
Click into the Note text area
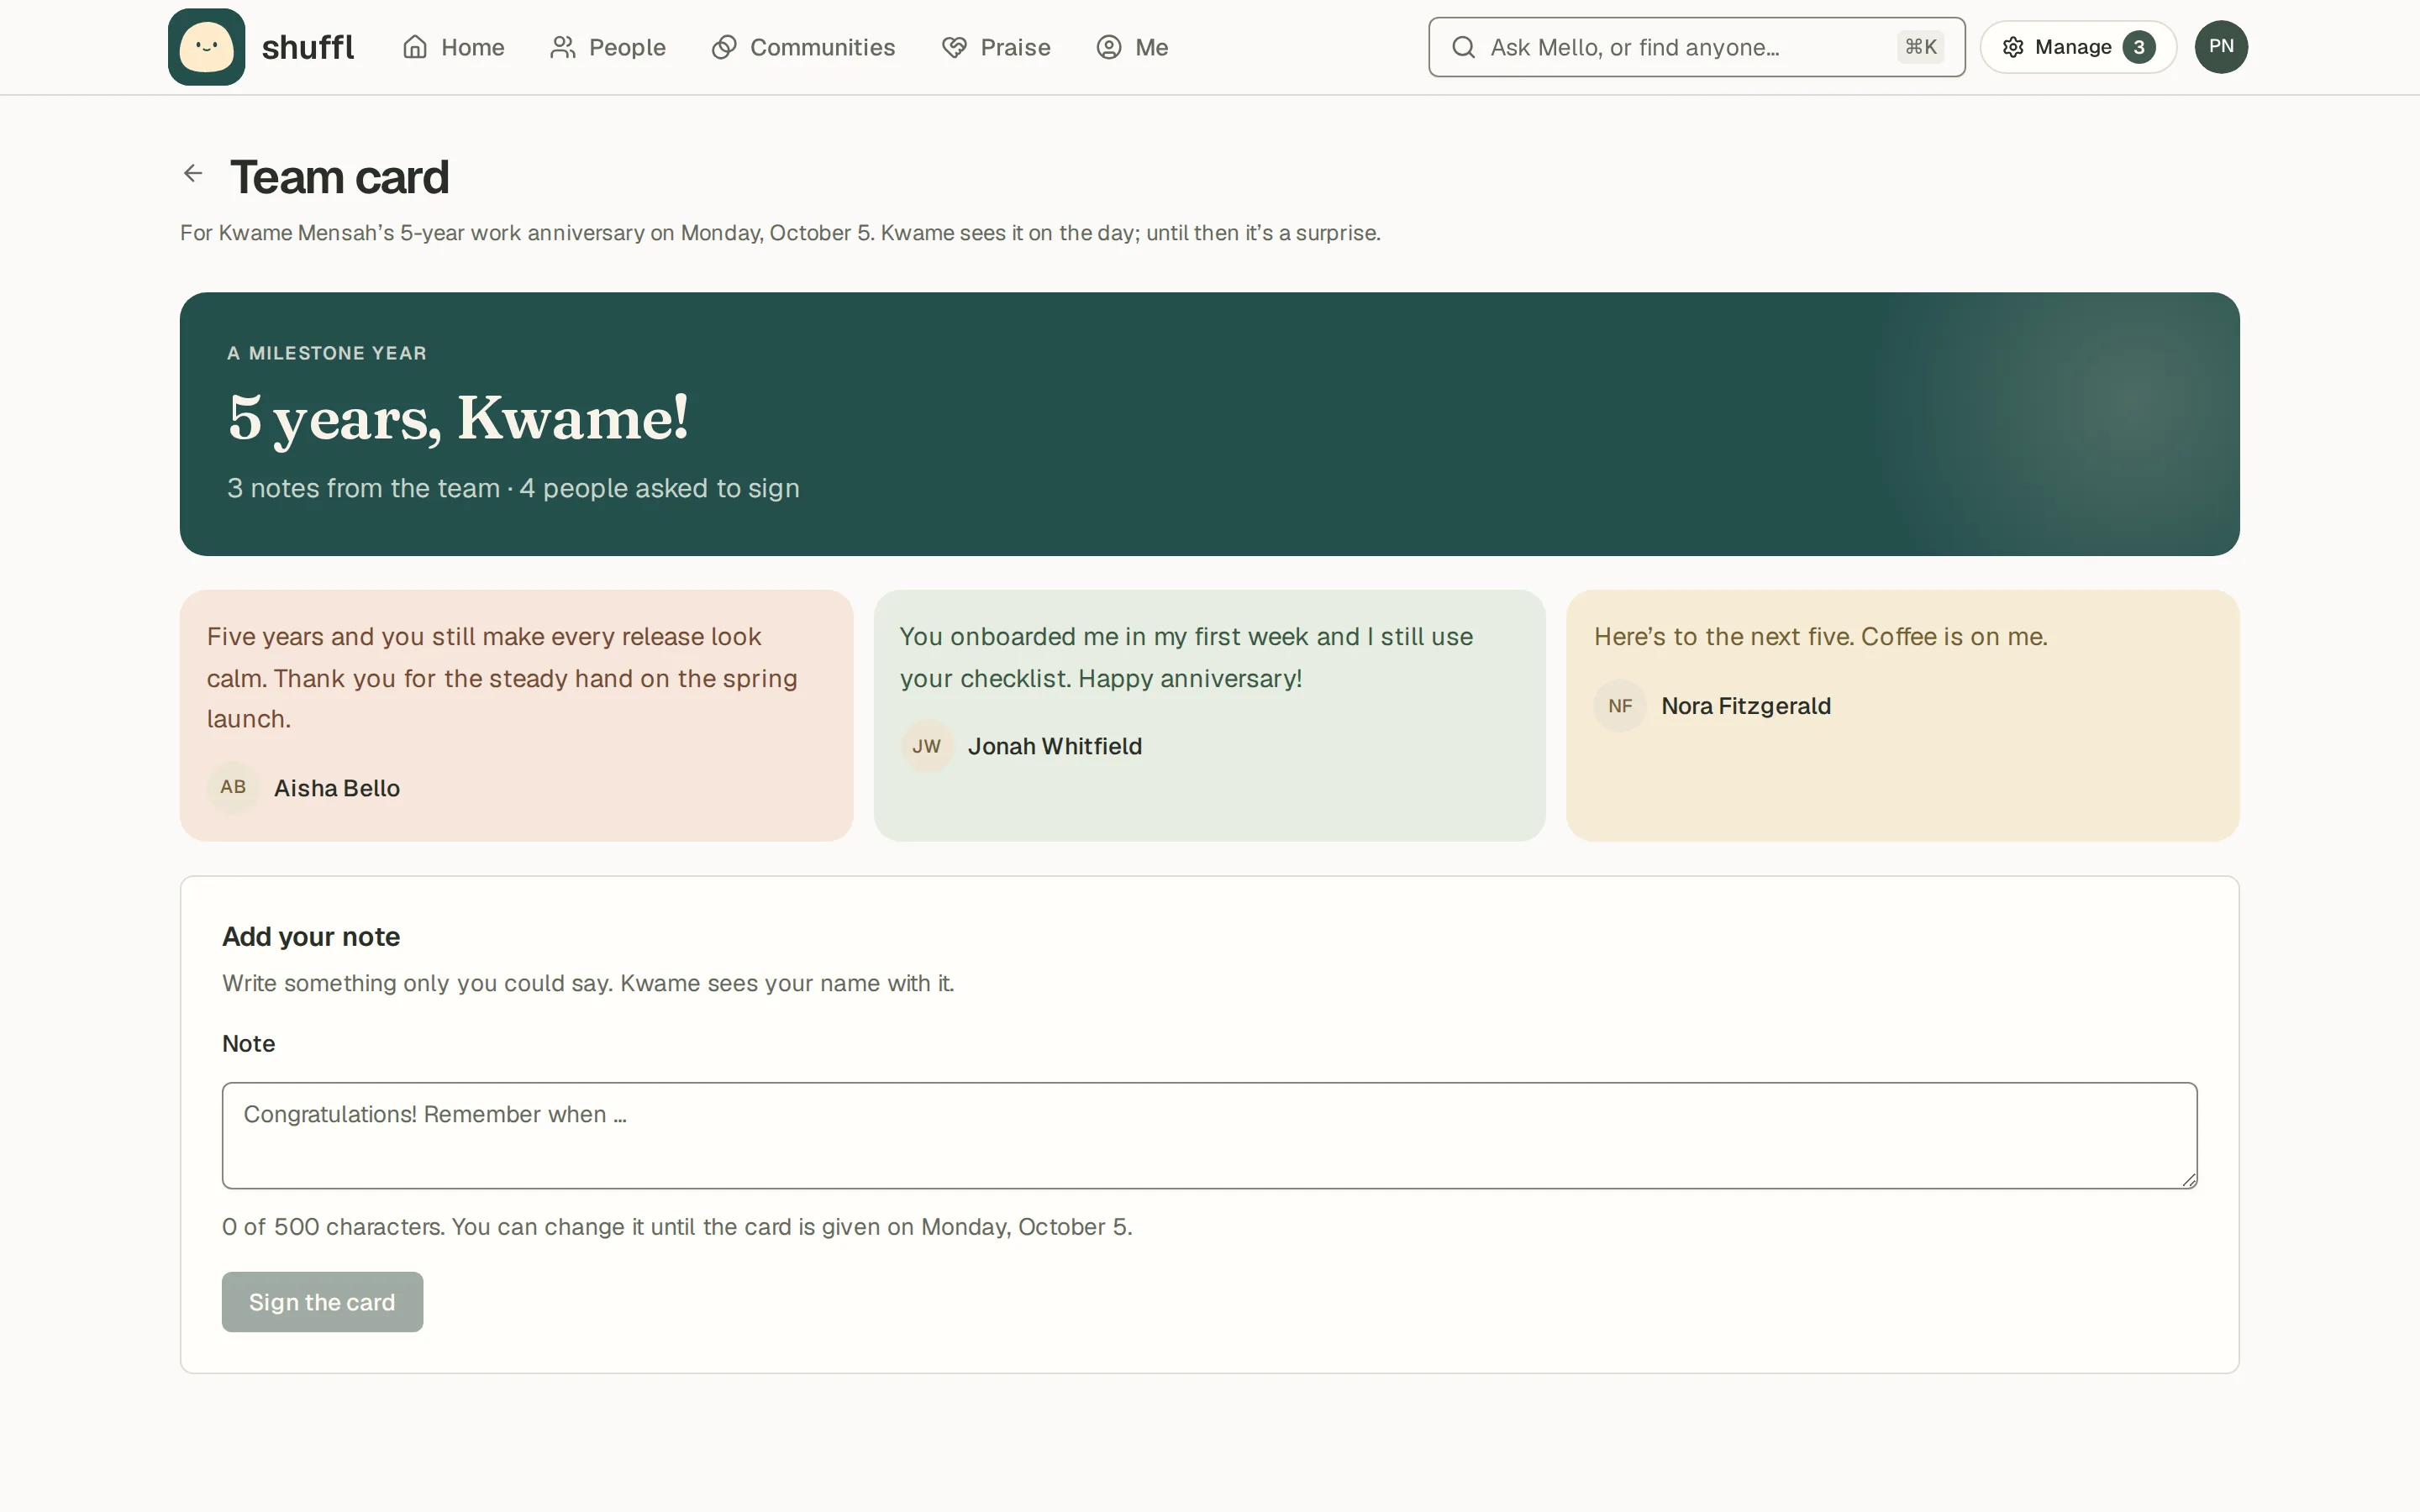(x=1209, y=1135)
